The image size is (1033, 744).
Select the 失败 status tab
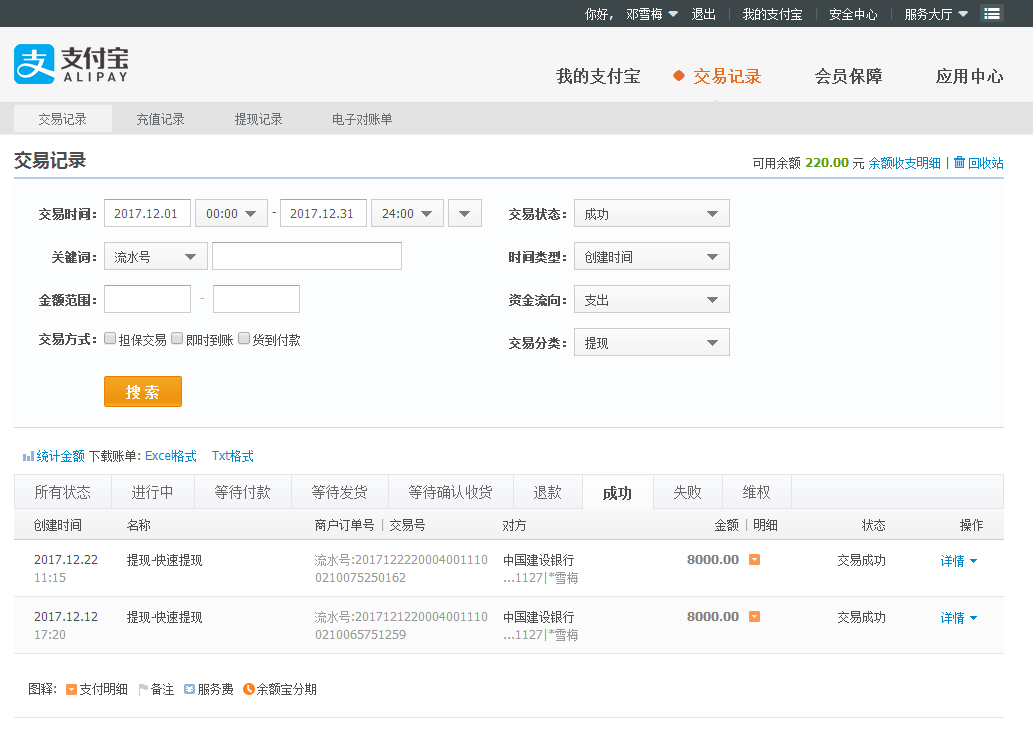pos(687,492)
